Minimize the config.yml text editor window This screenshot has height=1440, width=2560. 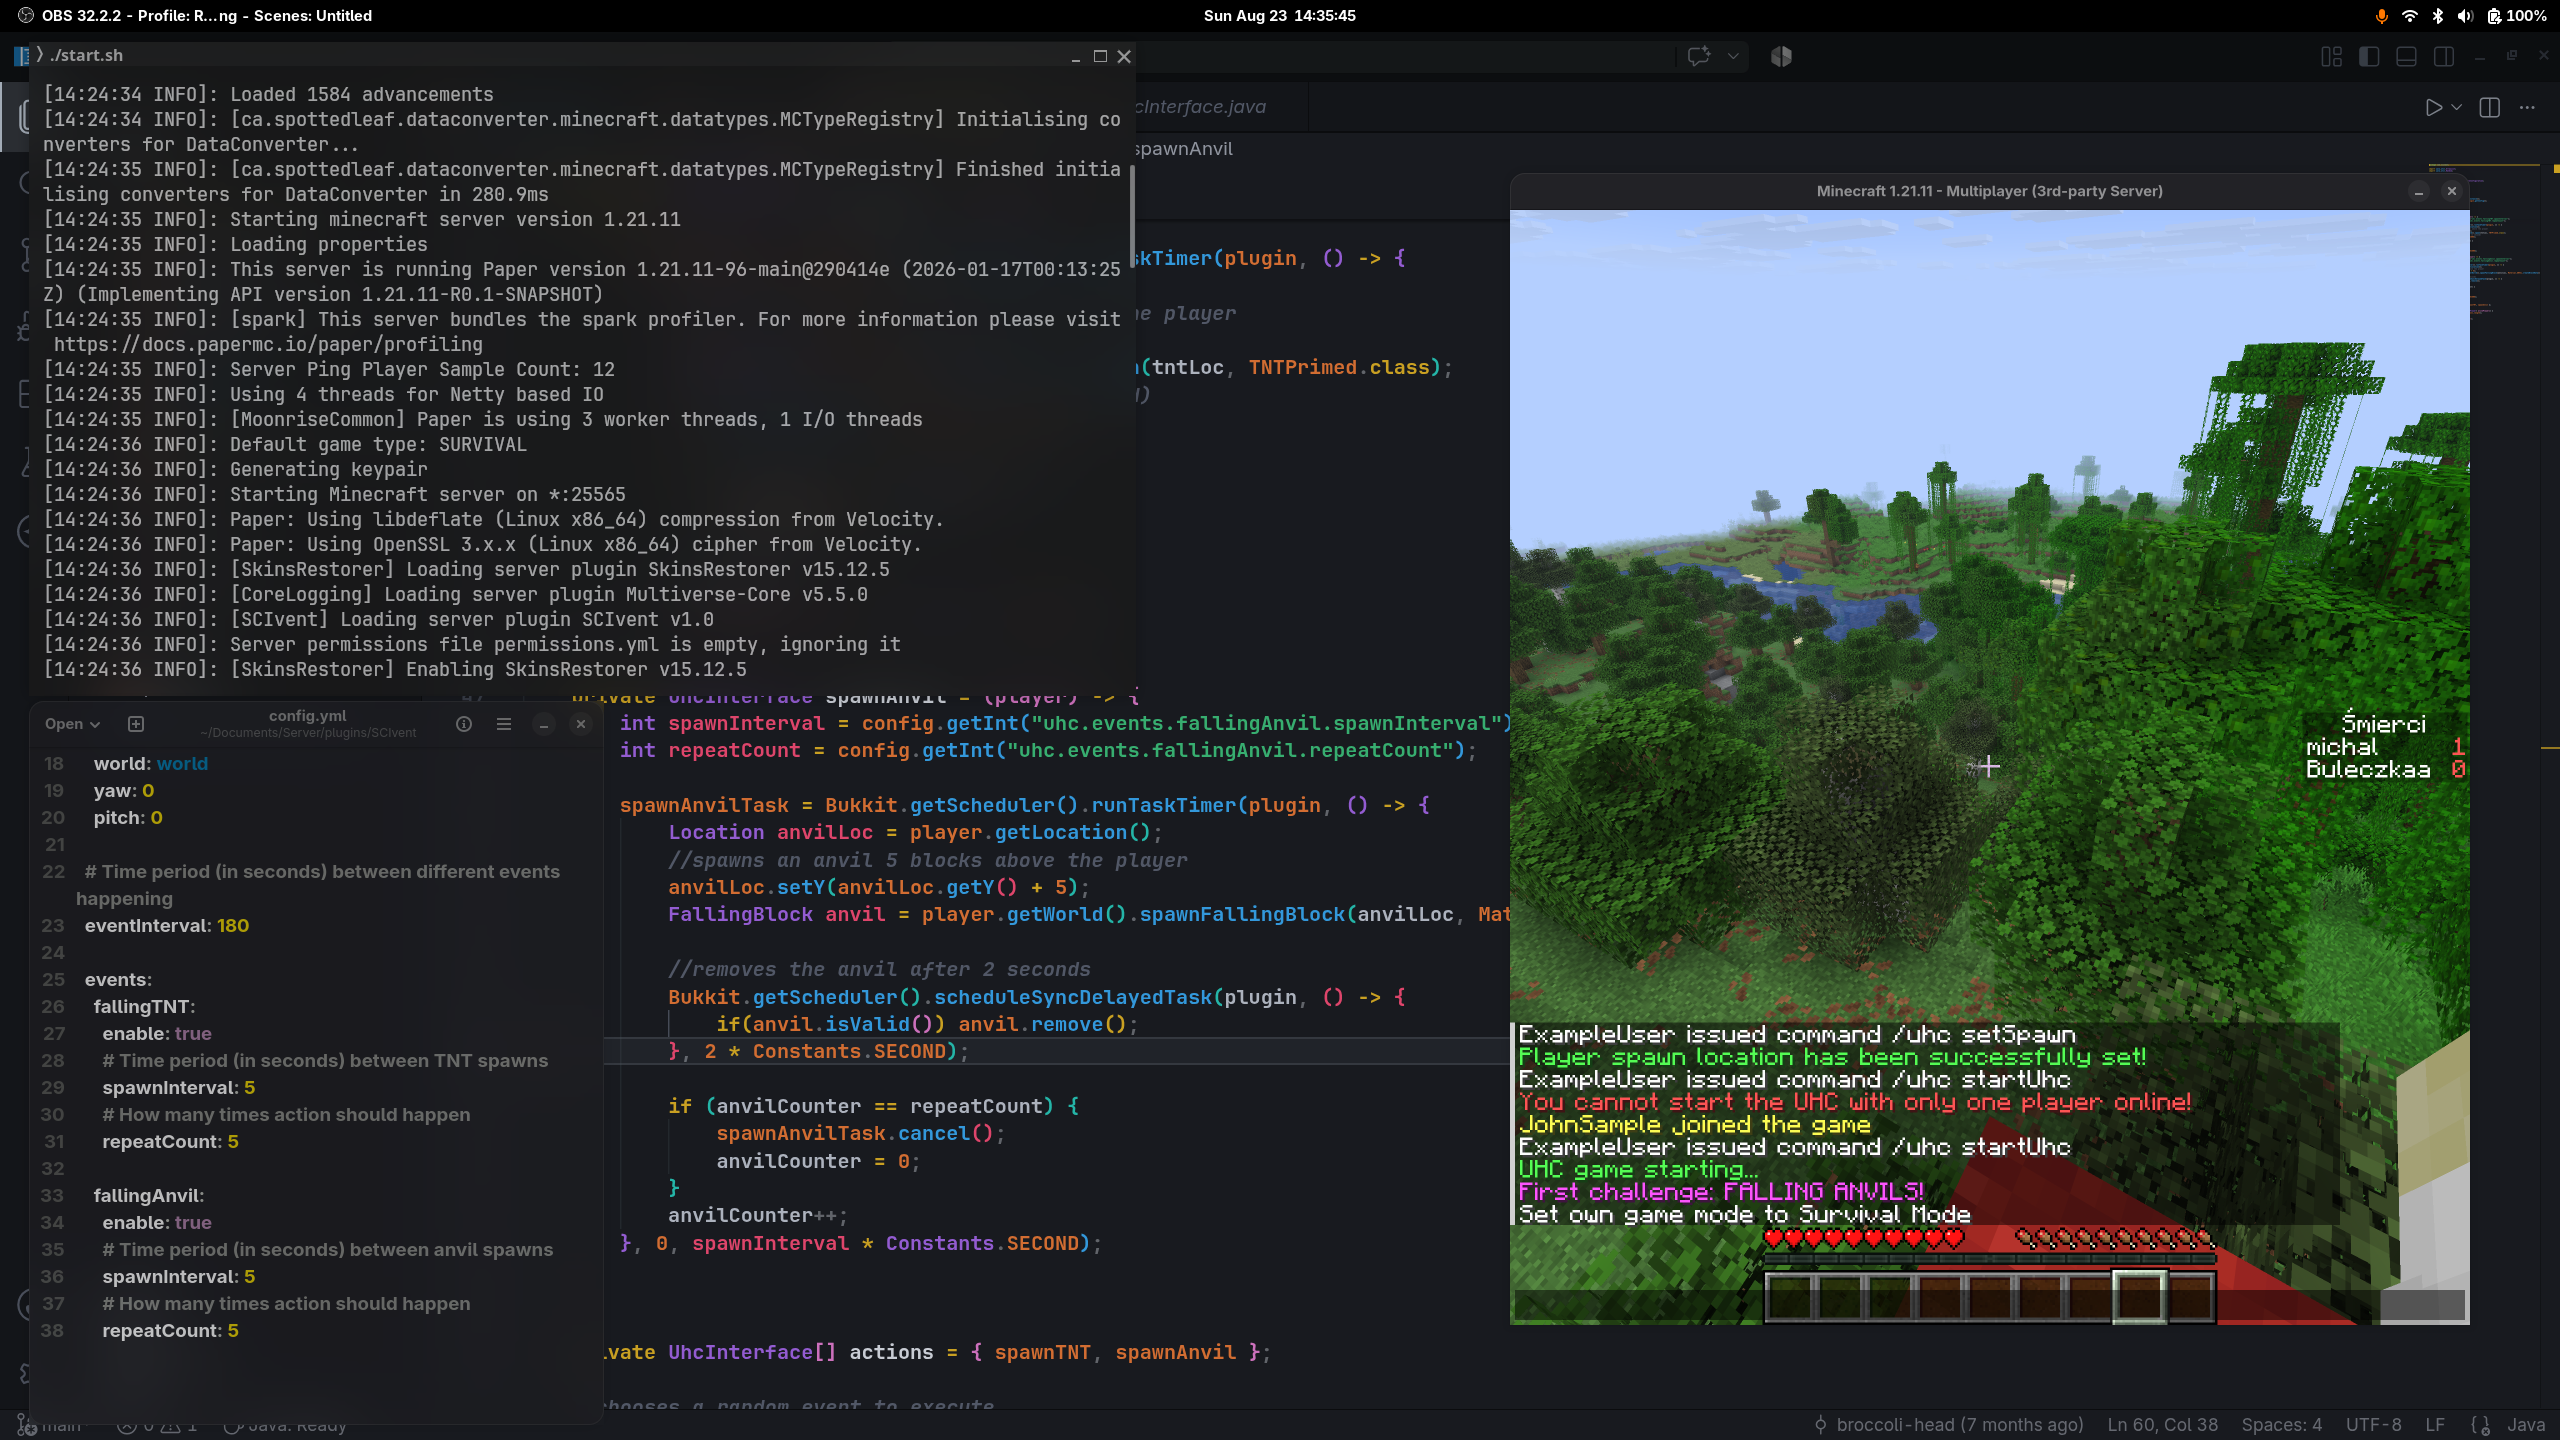point(544,724)
